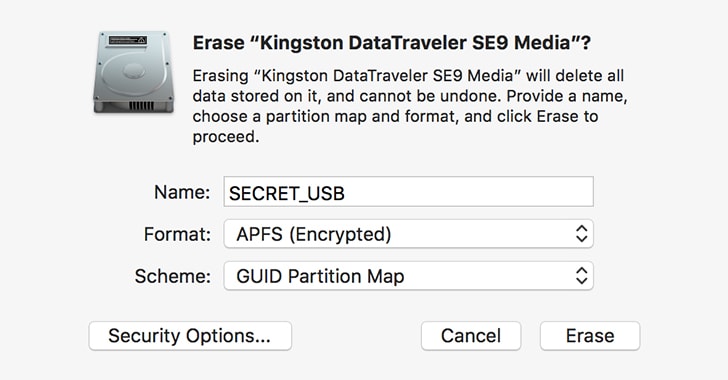The width and height of the screenshot is (728, 380).
Task: Open the Format popup showing APFS (Encrypted)
Action: pyautogui.click(x=409, y=234)
